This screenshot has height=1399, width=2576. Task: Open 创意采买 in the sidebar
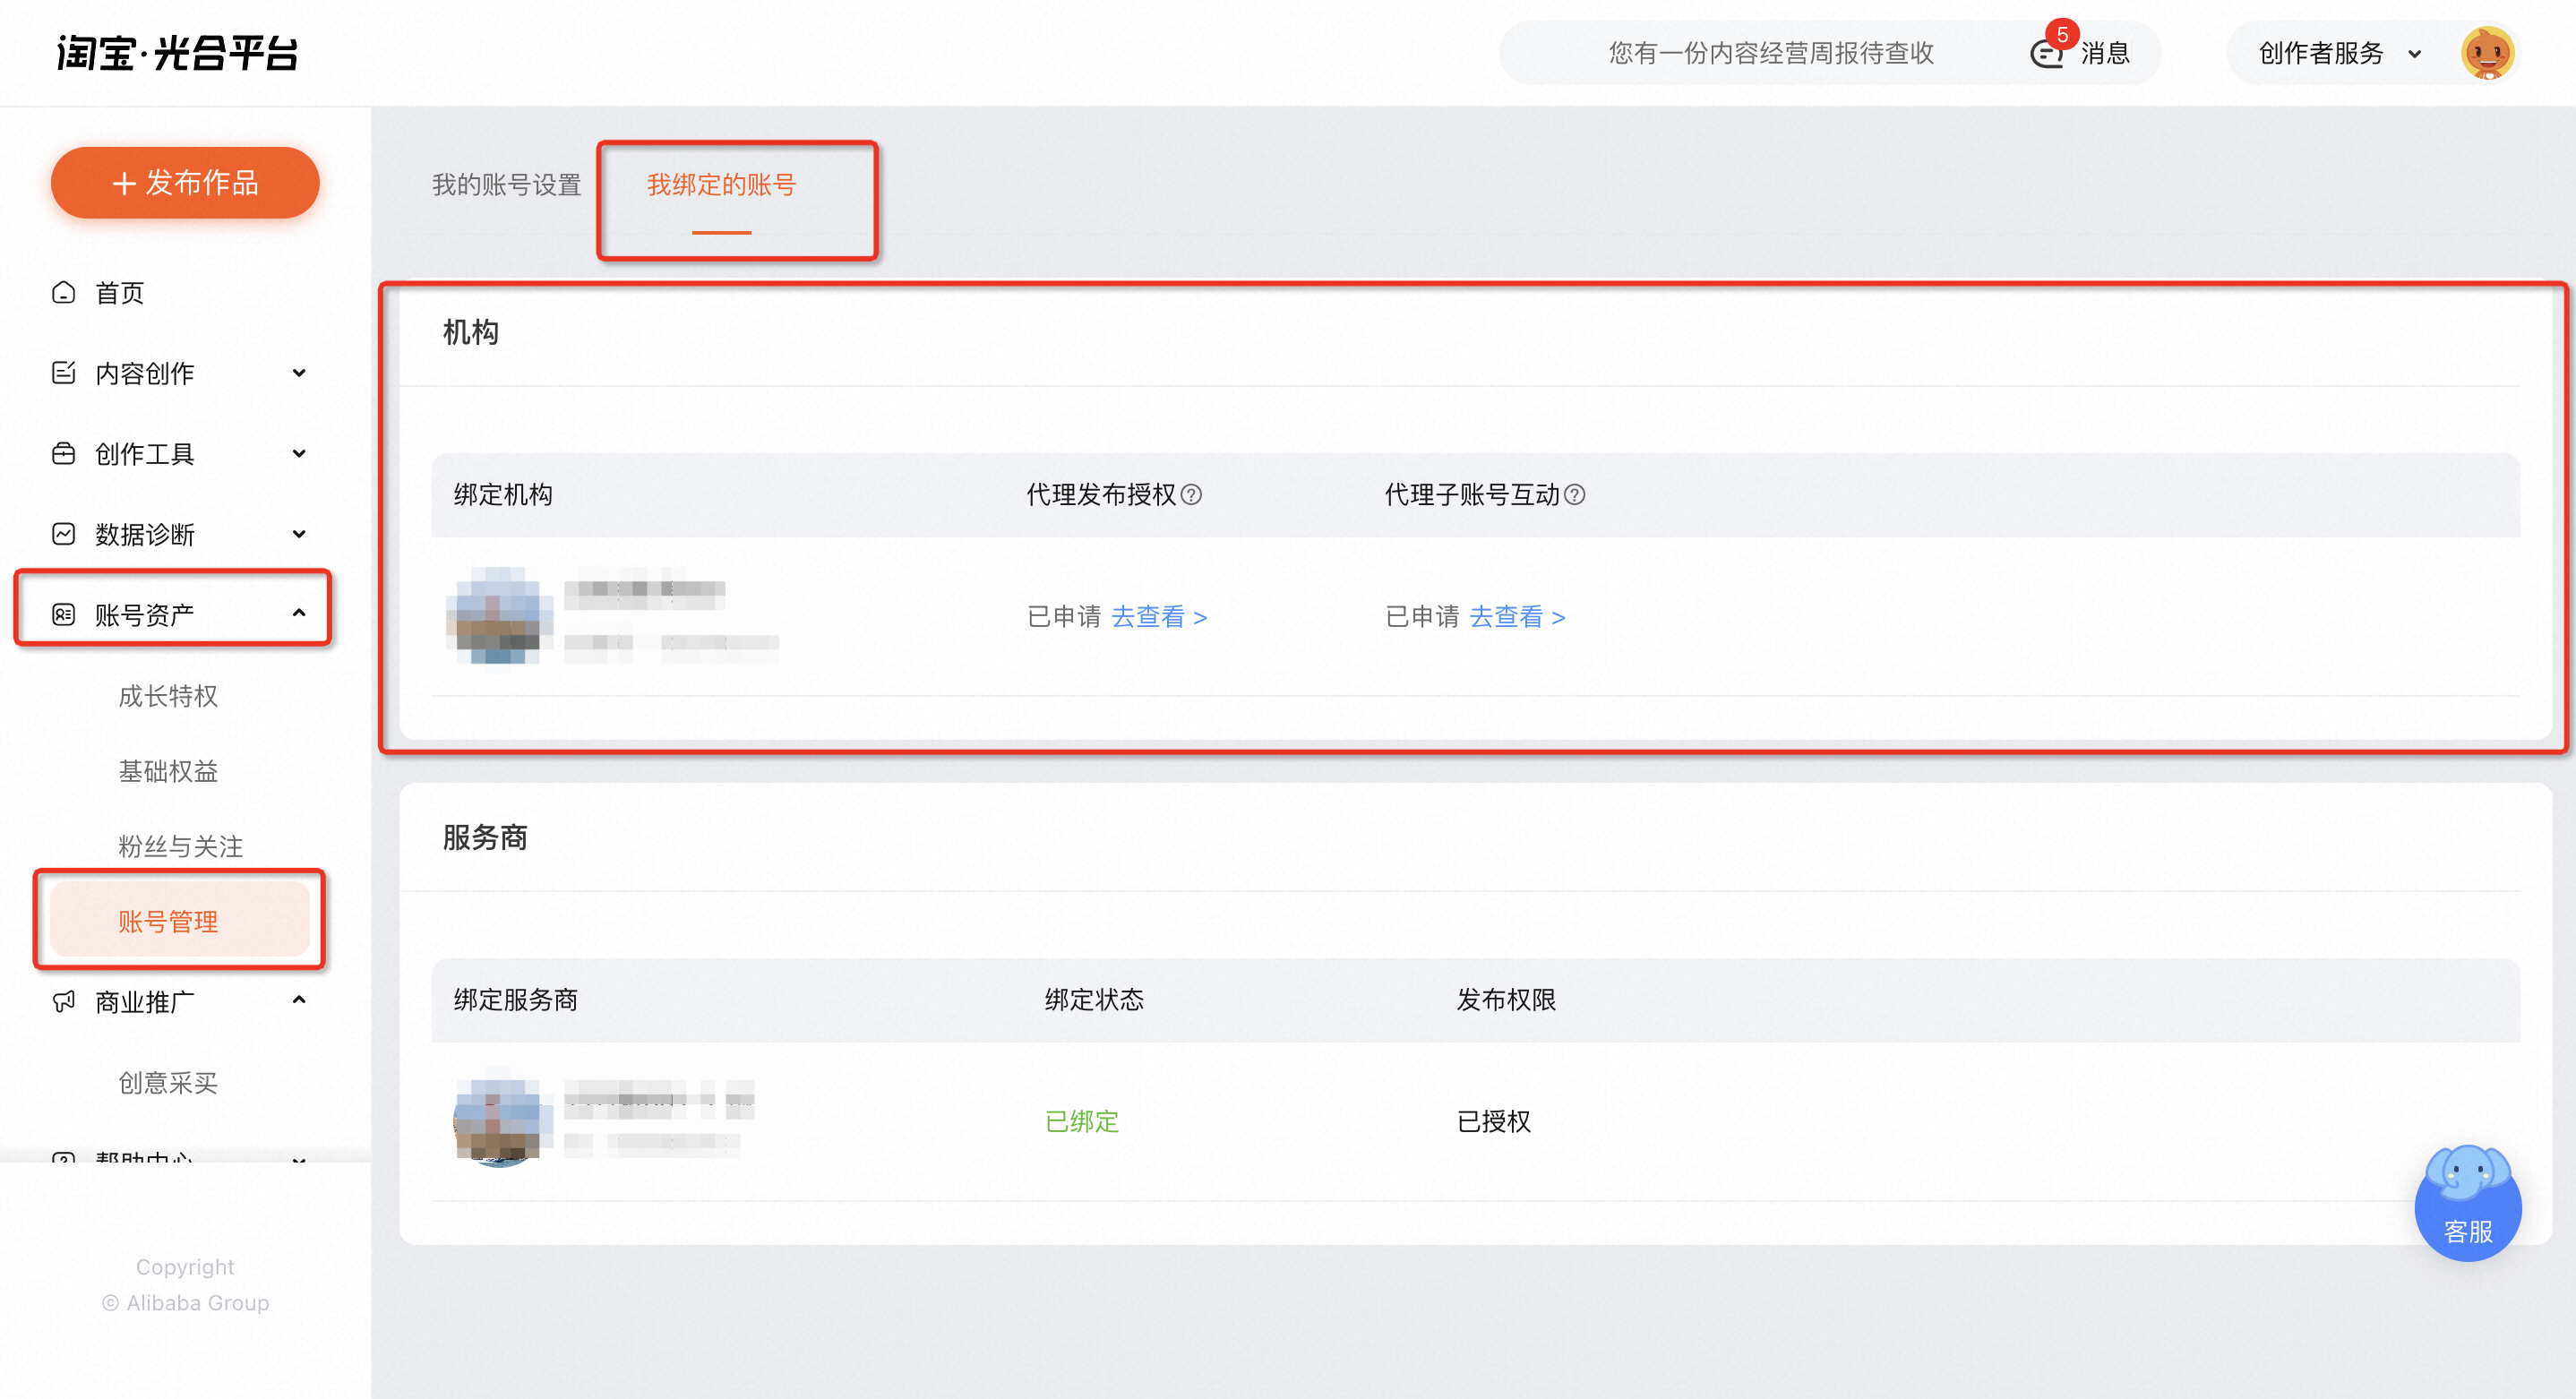[x=168, y=1083]
